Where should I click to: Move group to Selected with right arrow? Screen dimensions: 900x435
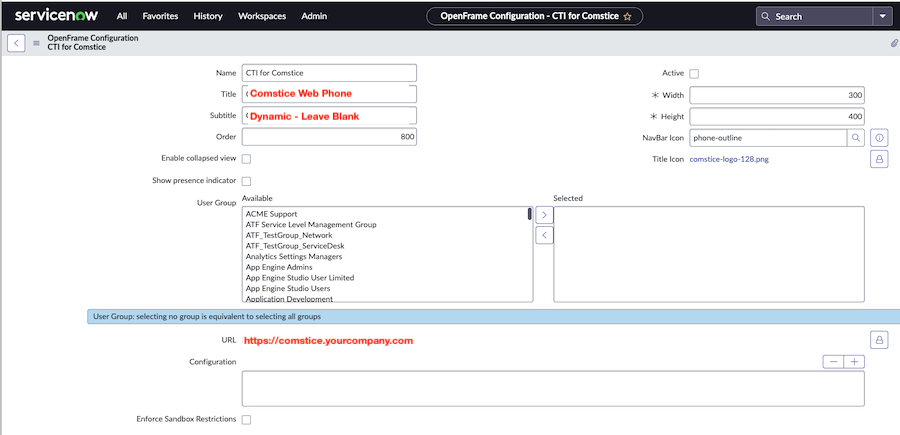pyautogui.click(x=544, y=215)
